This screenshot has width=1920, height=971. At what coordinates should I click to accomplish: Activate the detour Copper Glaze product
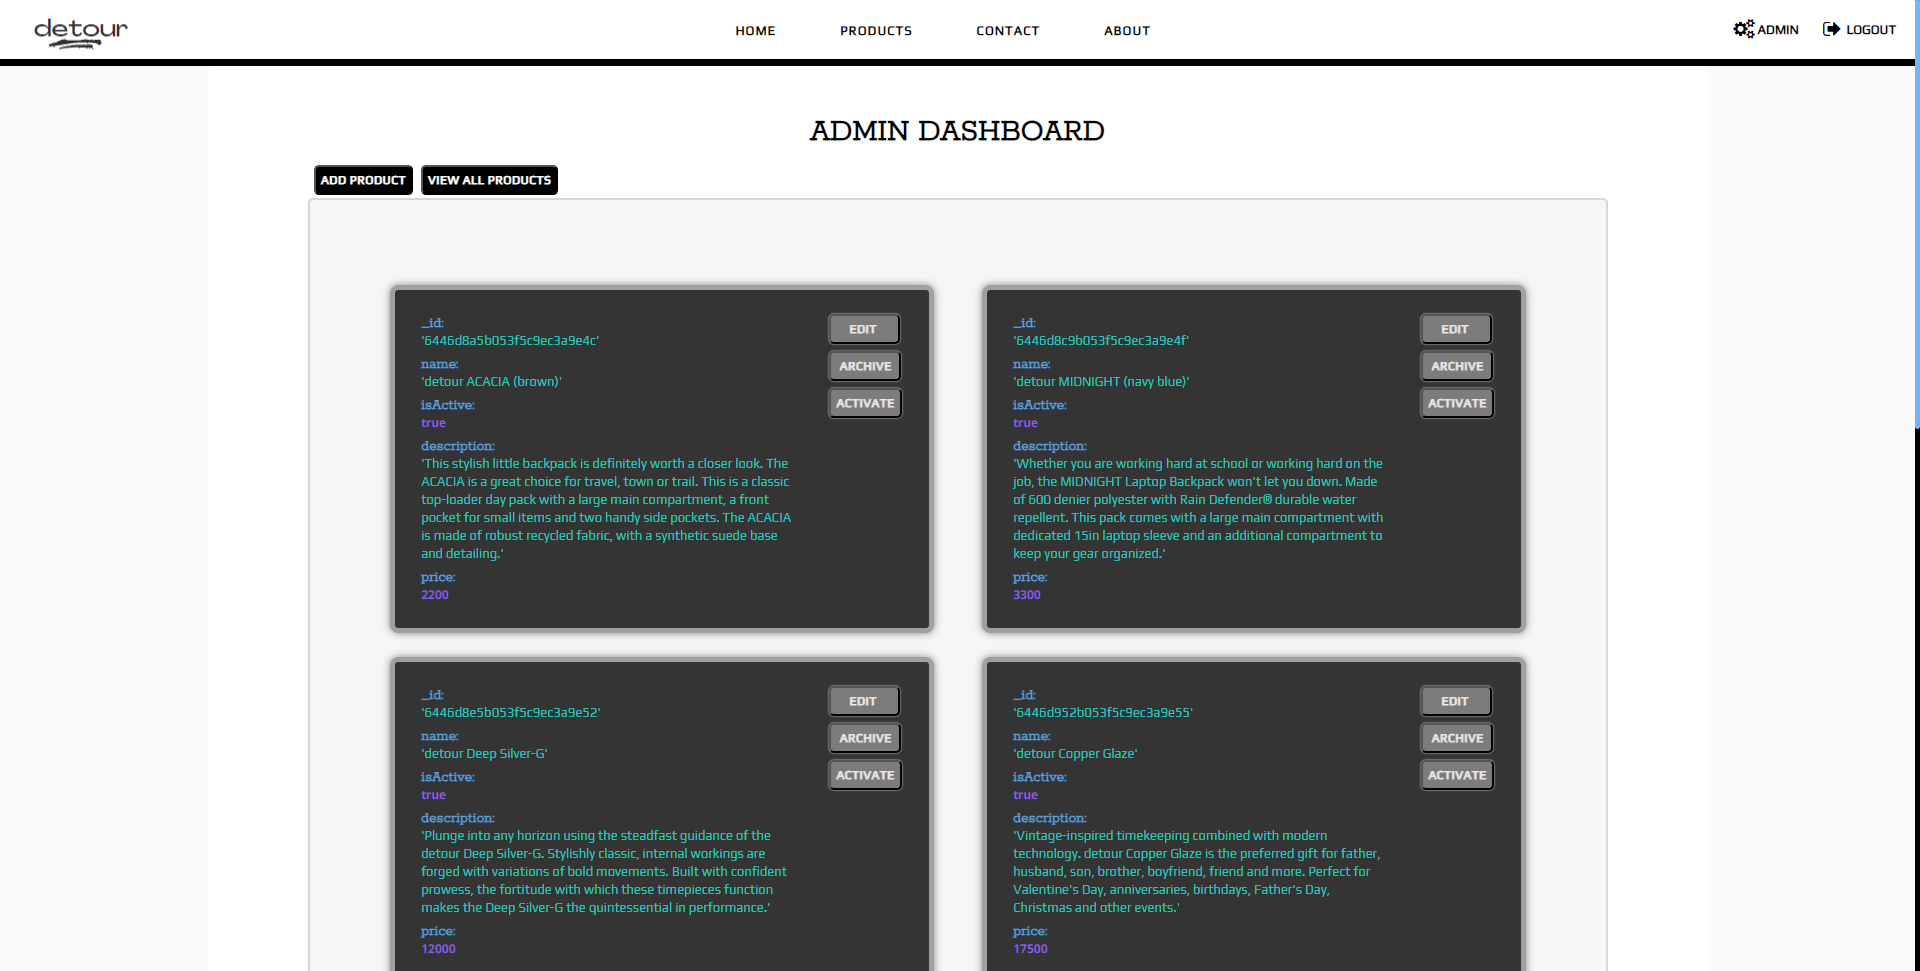(x=1457, y=775)
